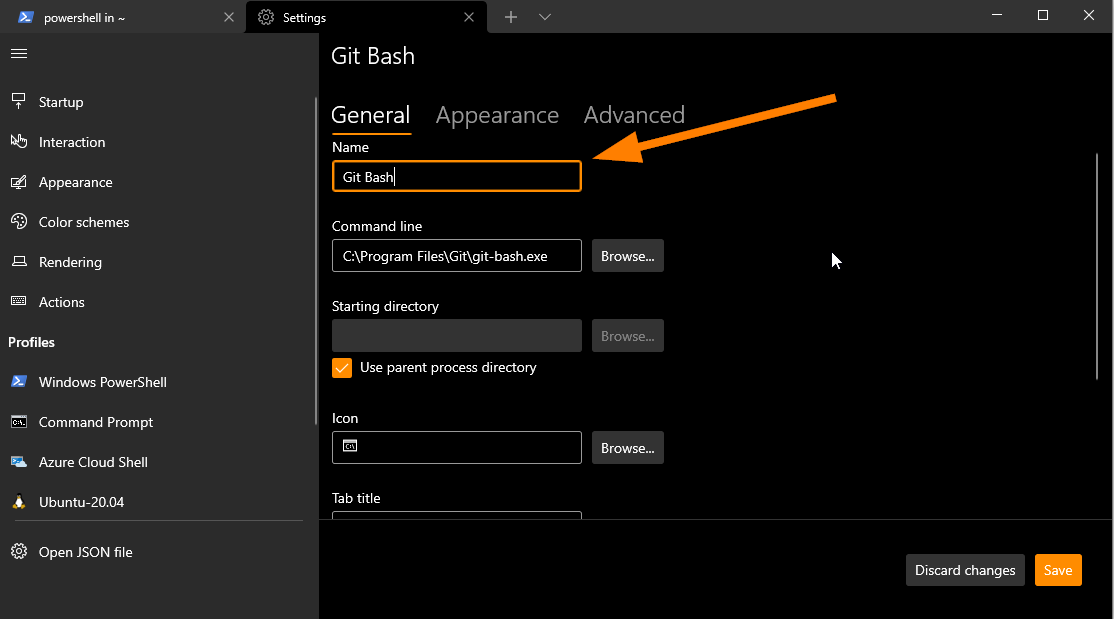
Task: Open Actions keyboard icon
Action: [x=19, y=301]
